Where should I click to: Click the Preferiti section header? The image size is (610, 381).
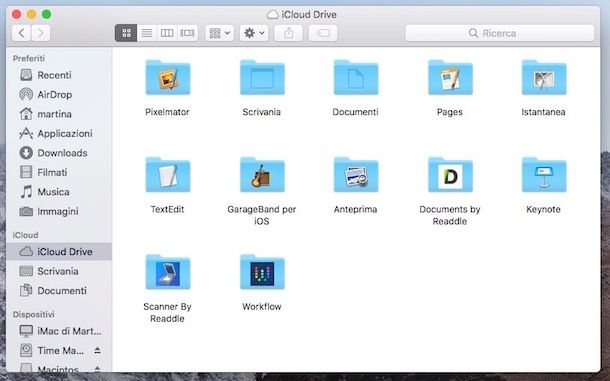tap(29, 58)
